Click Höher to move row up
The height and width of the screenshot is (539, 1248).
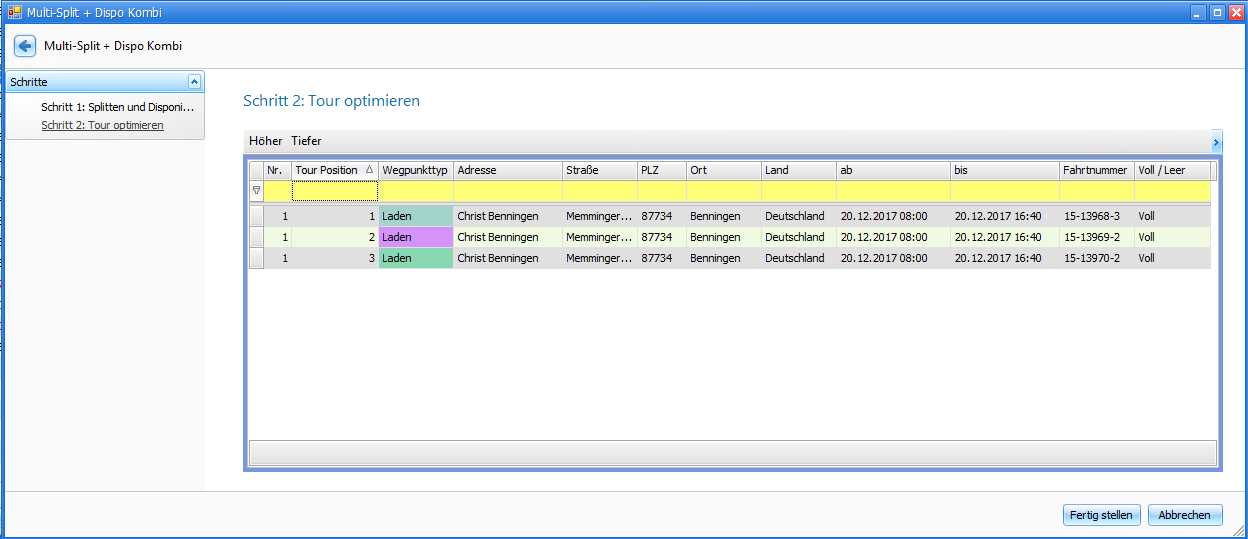click(265, 141)
